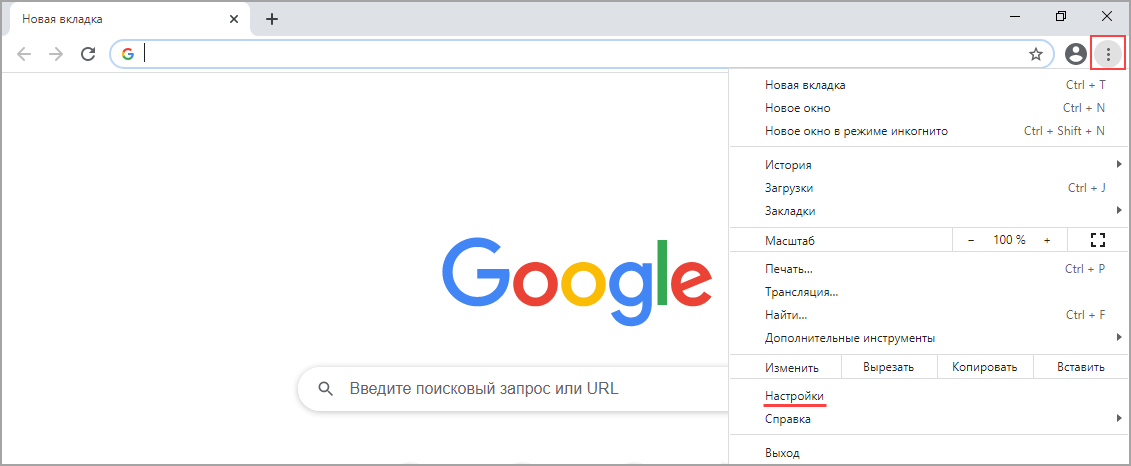Screen dimensions: 1131x466
Task: Open Настройки from the menu
Action: pyautogui.click(x=794, y=397)
